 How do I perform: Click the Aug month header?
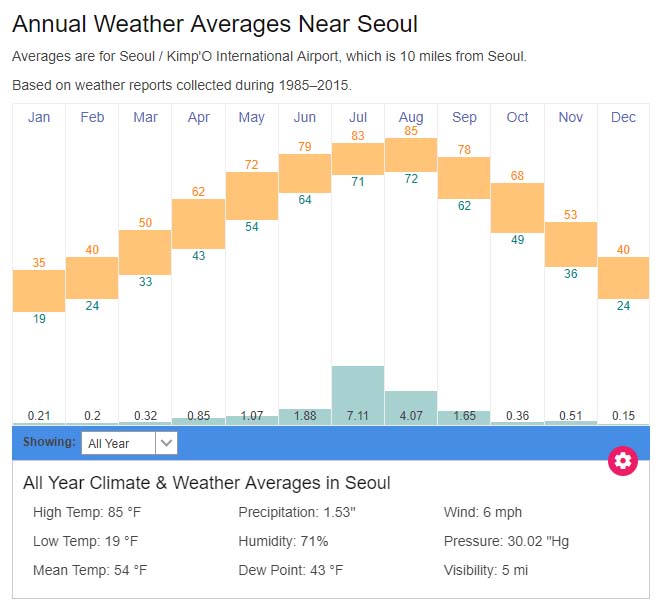point(411,118)
